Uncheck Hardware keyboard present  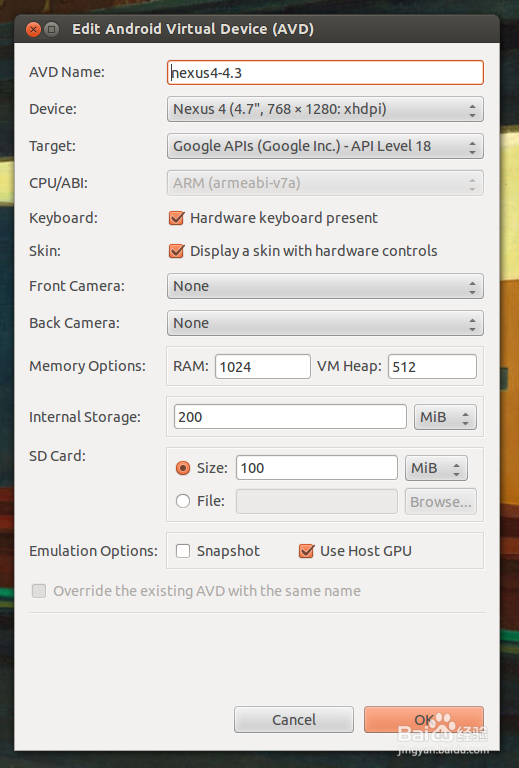point(176,218)
